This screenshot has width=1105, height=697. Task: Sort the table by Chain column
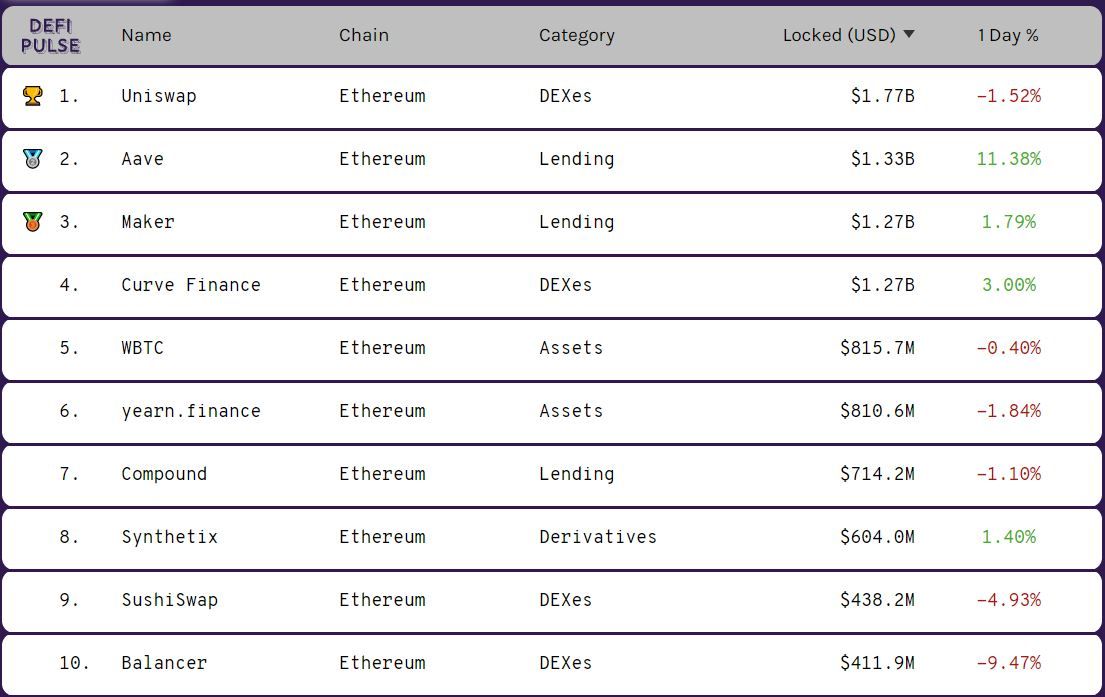[364, 35]
